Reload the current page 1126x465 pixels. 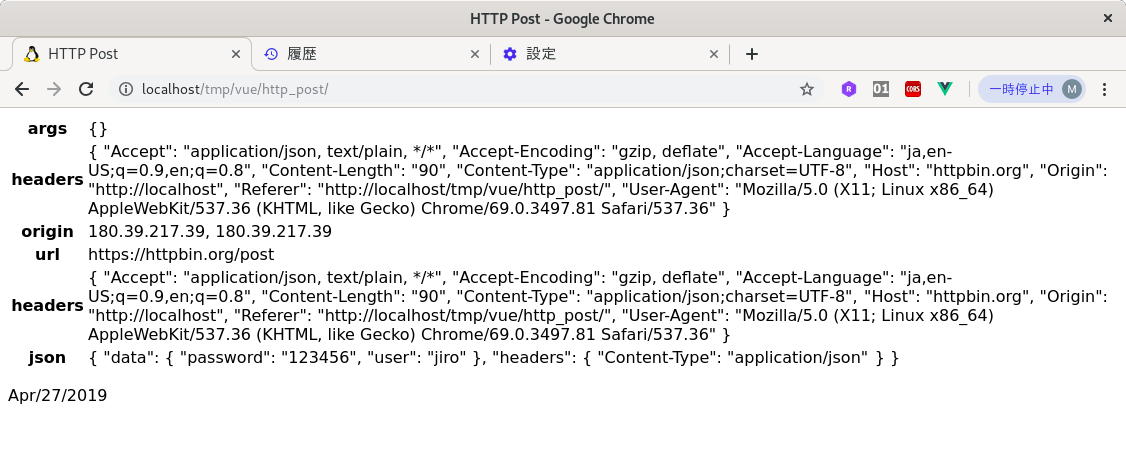[x=86, y=89]
